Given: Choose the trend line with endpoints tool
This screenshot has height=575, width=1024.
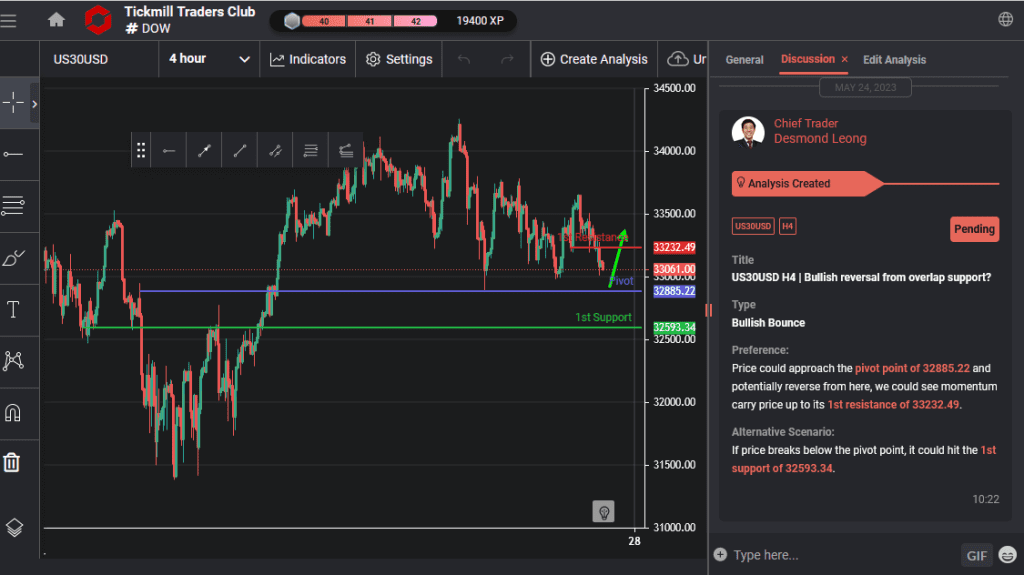Looking at the screenshot, I should click(x=204, y=151).
